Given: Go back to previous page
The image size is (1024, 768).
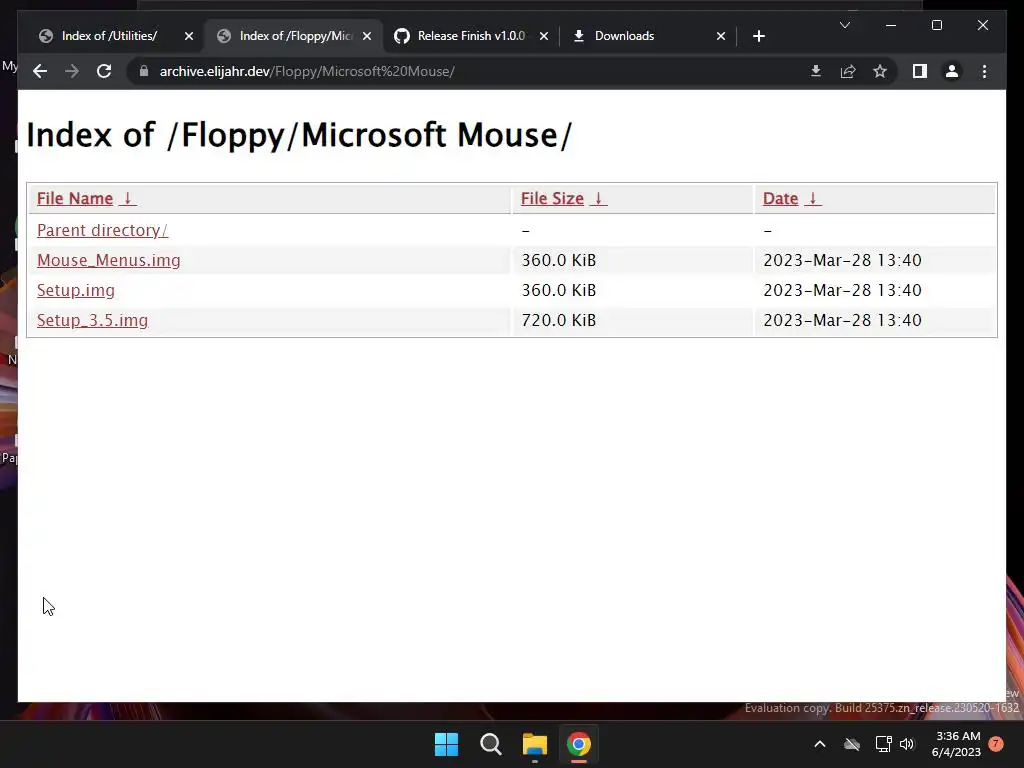Looking at the screenshot, I should coord(40,71).
